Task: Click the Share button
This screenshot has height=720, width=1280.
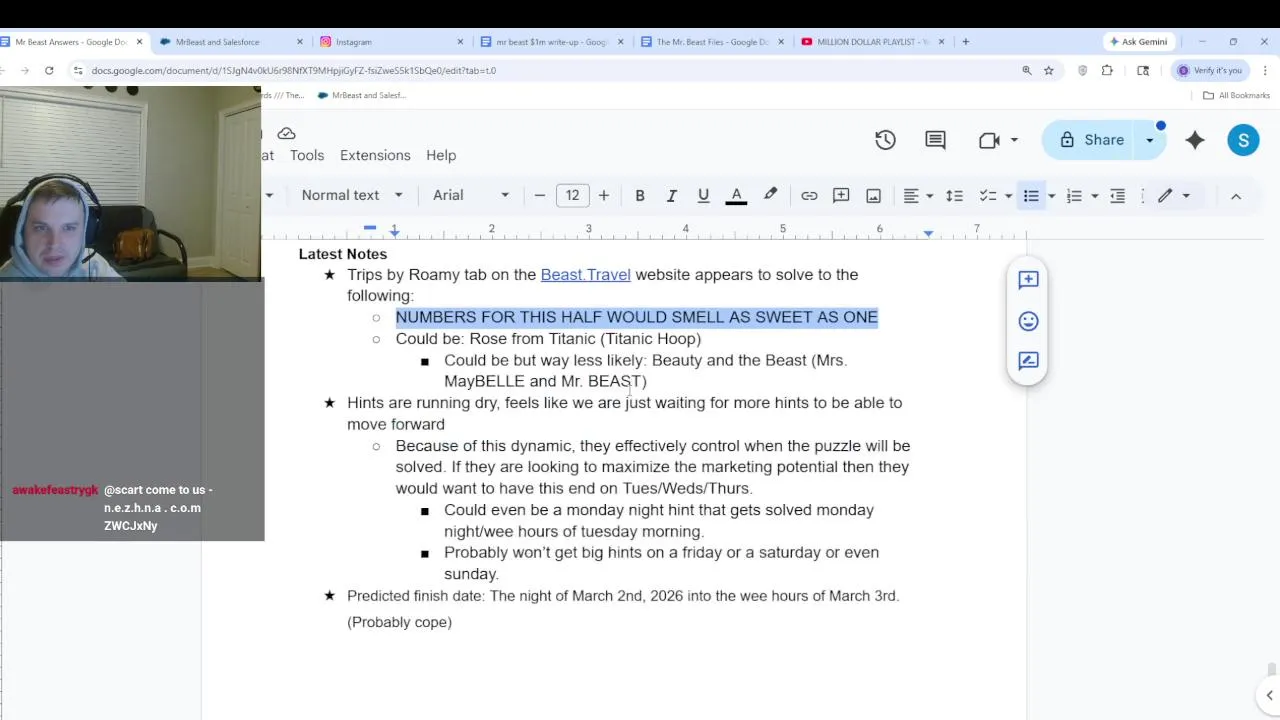Action: pyautogui.click(x=1092, y=140)
